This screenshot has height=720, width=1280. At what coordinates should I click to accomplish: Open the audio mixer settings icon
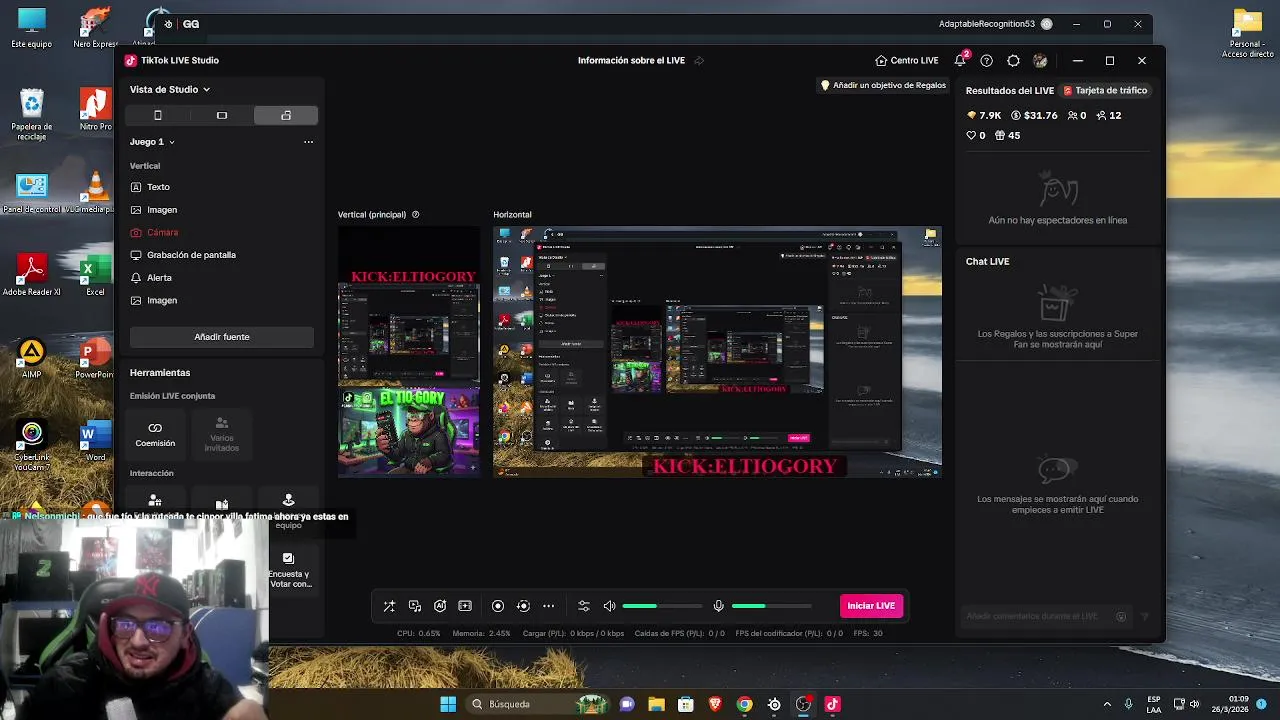click(x=584, y=606)
